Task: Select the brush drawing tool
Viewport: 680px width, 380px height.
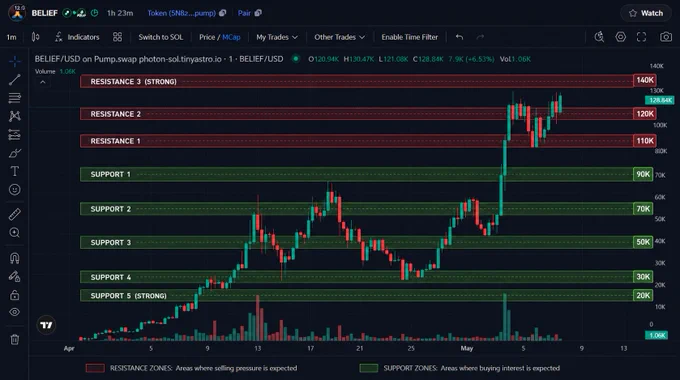Action: (15, 153)
